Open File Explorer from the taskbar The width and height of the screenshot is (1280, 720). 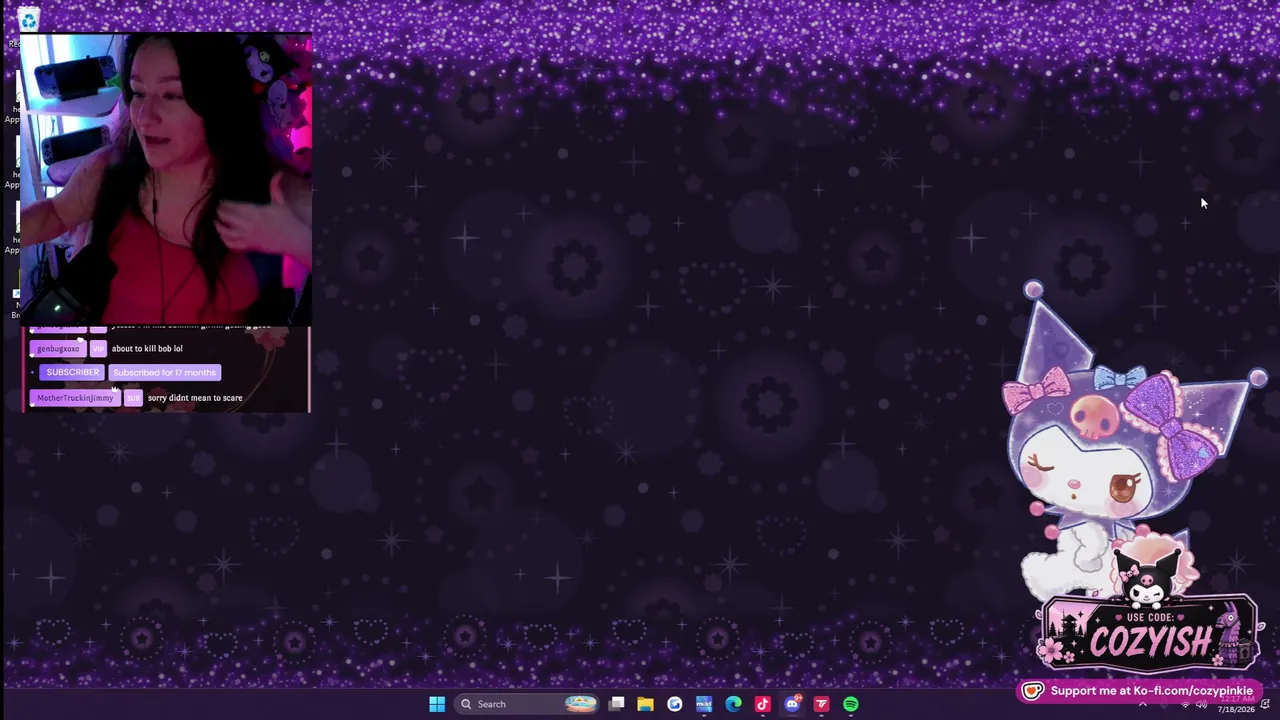click(646, 704)
